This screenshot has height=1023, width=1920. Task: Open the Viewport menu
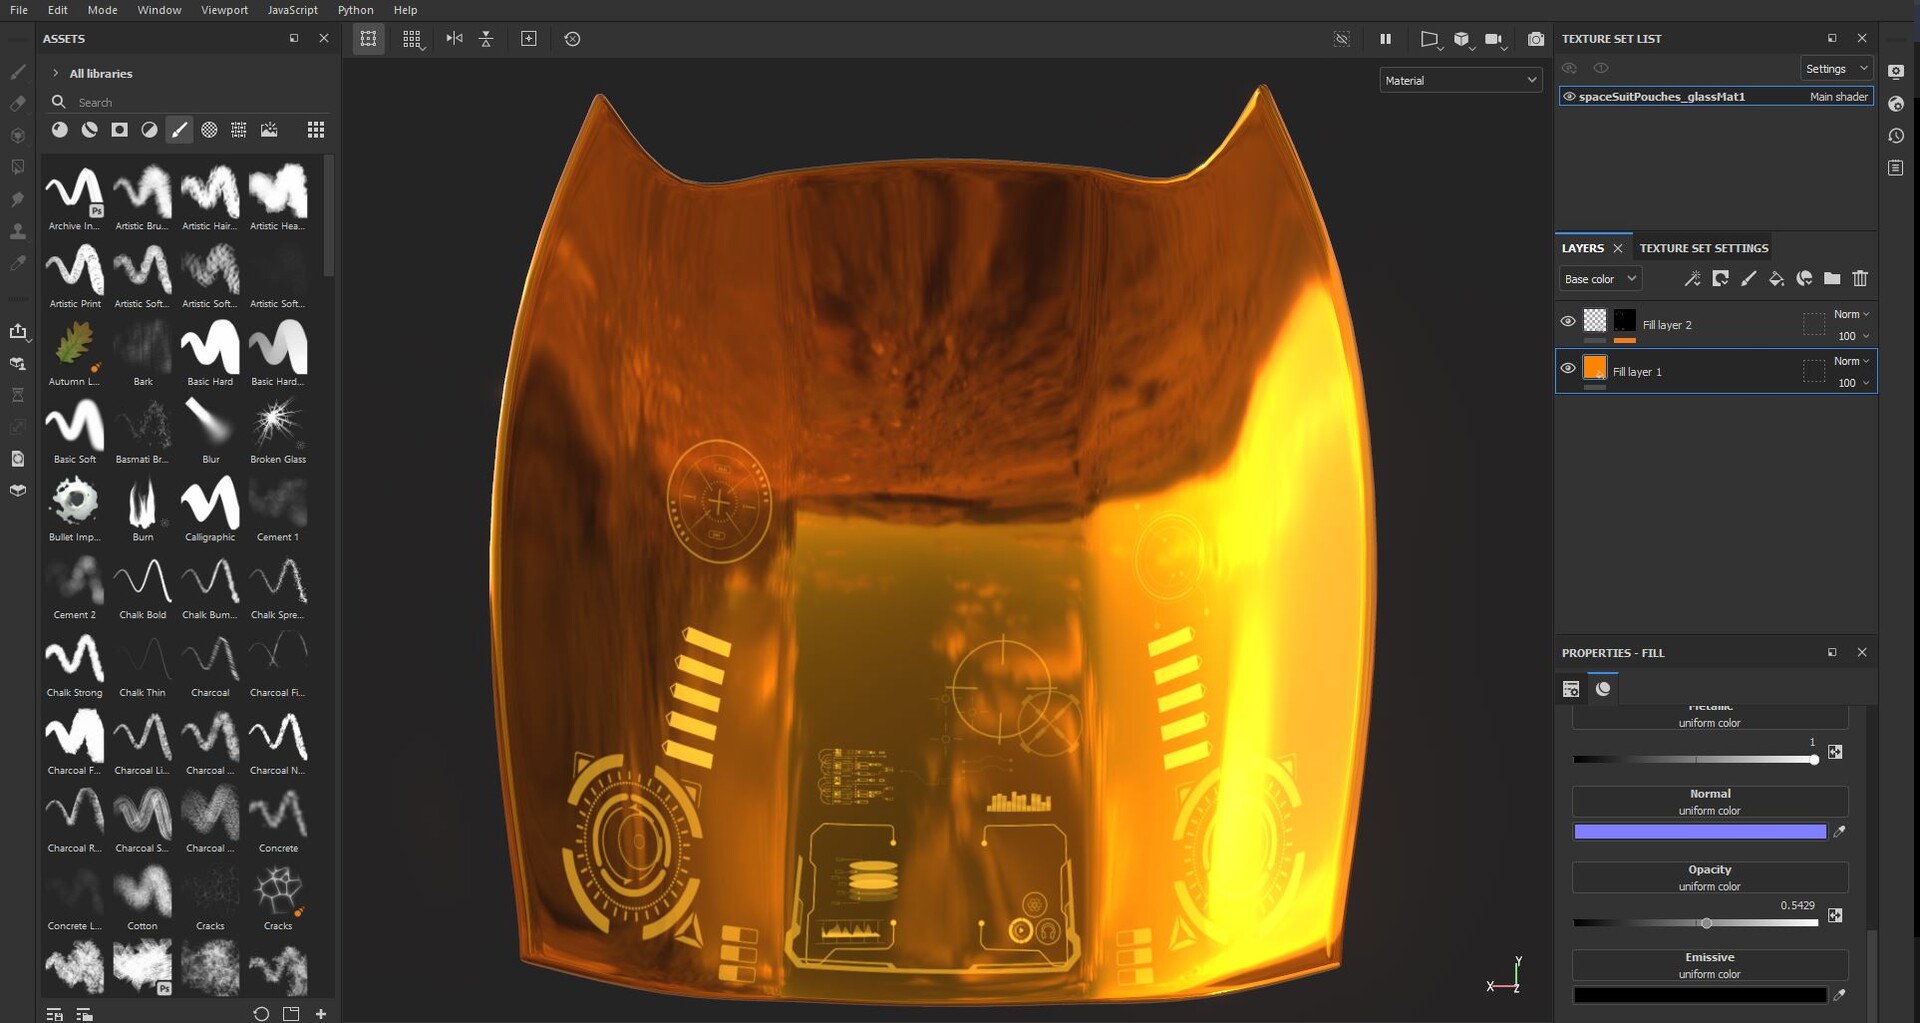tap(224, 10)
